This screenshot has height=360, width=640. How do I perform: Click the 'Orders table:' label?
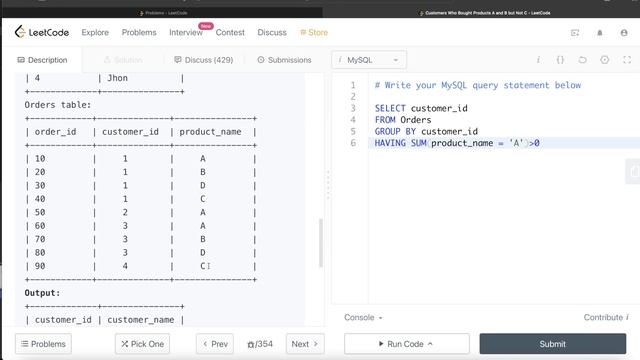pos(58,105)
